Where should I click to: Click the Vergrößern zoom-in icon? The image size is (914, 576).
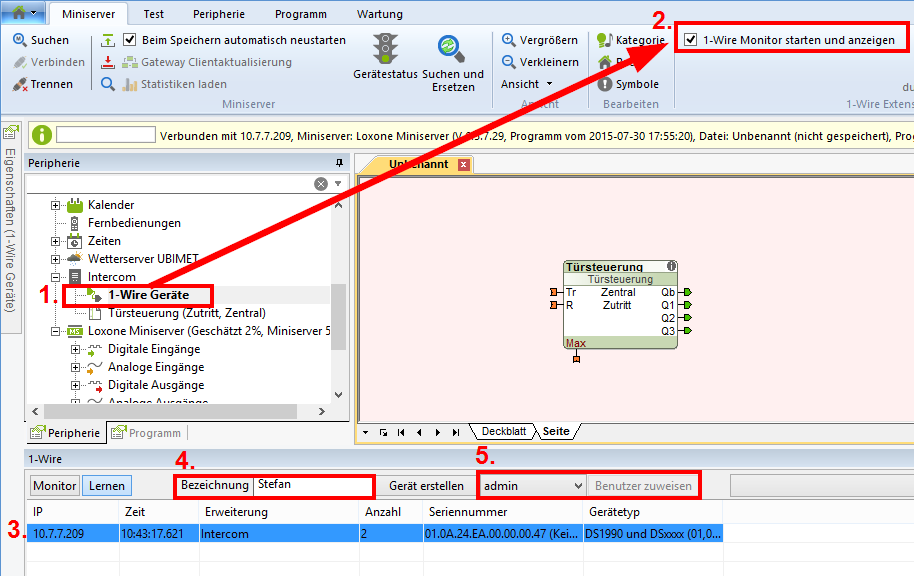(x=509, y=40)
